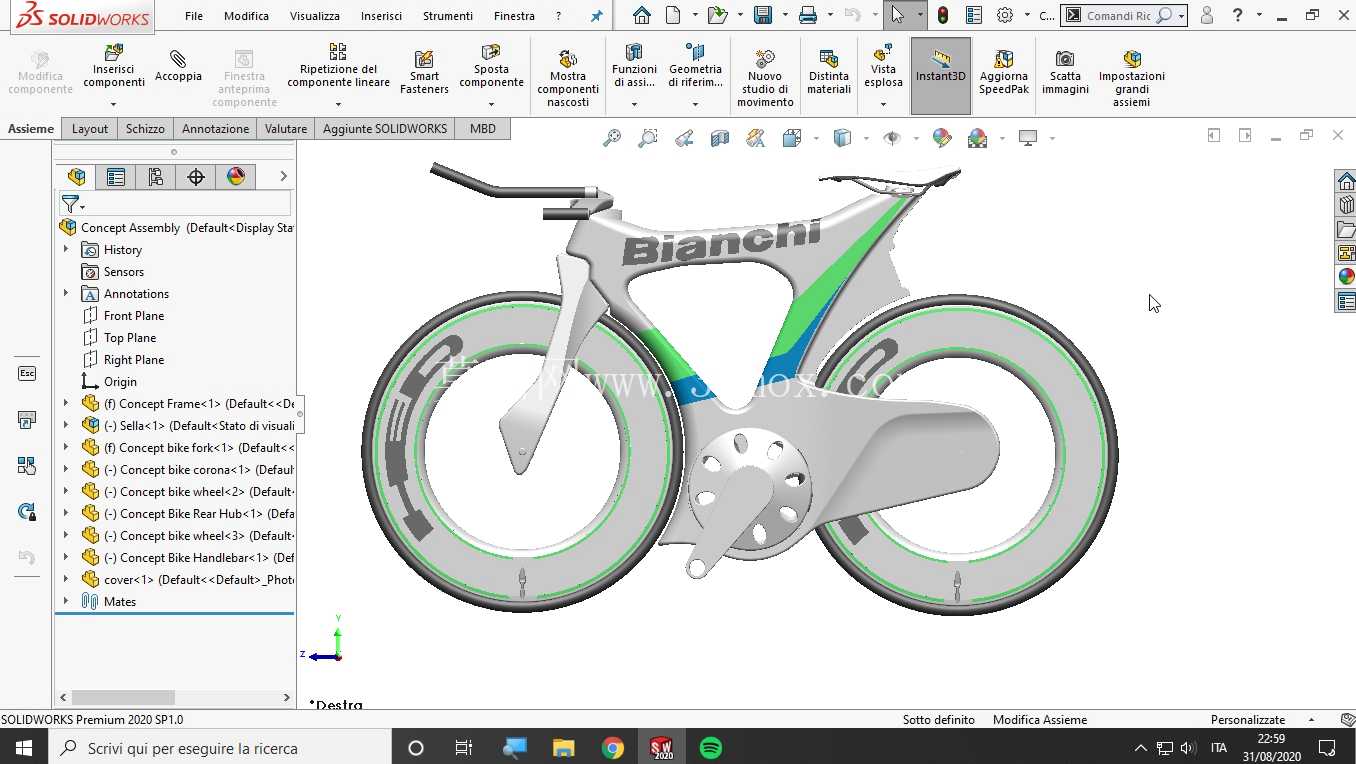Expand the Concept Frame<1> component
The height and width of the screenshot is (764, 1356).
pos(66,404)
